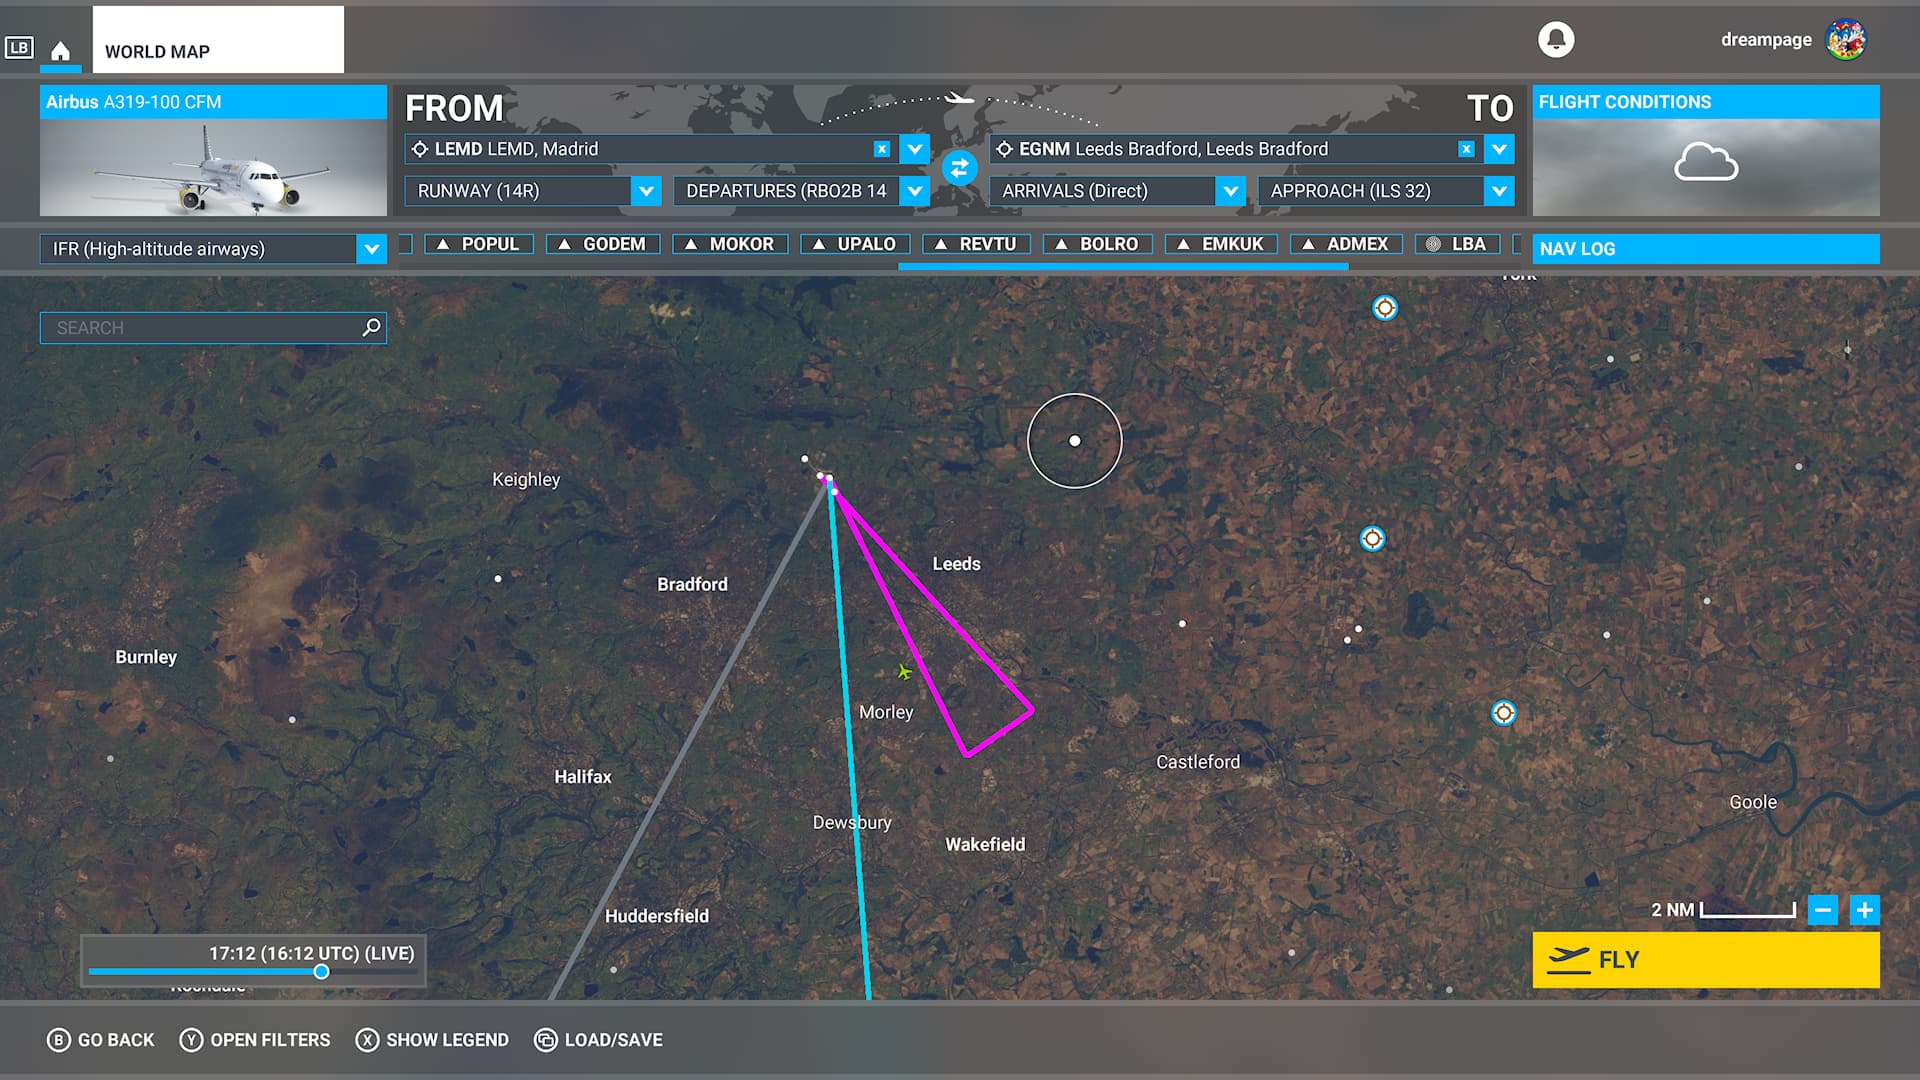Clear LEMD Madrid departure airport
Screen dimensions: 1920x1080
click(881, 149)
